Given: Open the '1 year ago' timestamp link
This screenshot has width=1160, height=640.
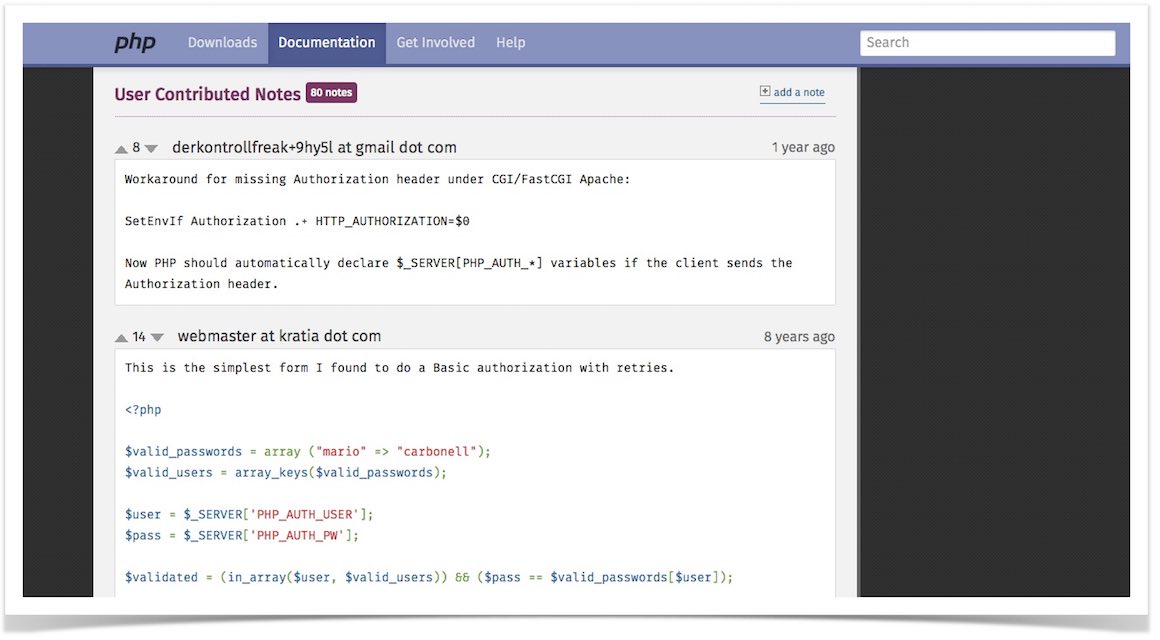Looking at the screenshot, I should click(x=802, y=147).
